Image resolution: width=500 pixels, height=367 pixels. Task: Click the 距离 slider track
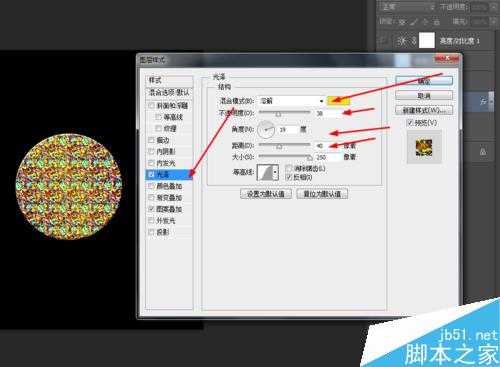coord(284,145)
